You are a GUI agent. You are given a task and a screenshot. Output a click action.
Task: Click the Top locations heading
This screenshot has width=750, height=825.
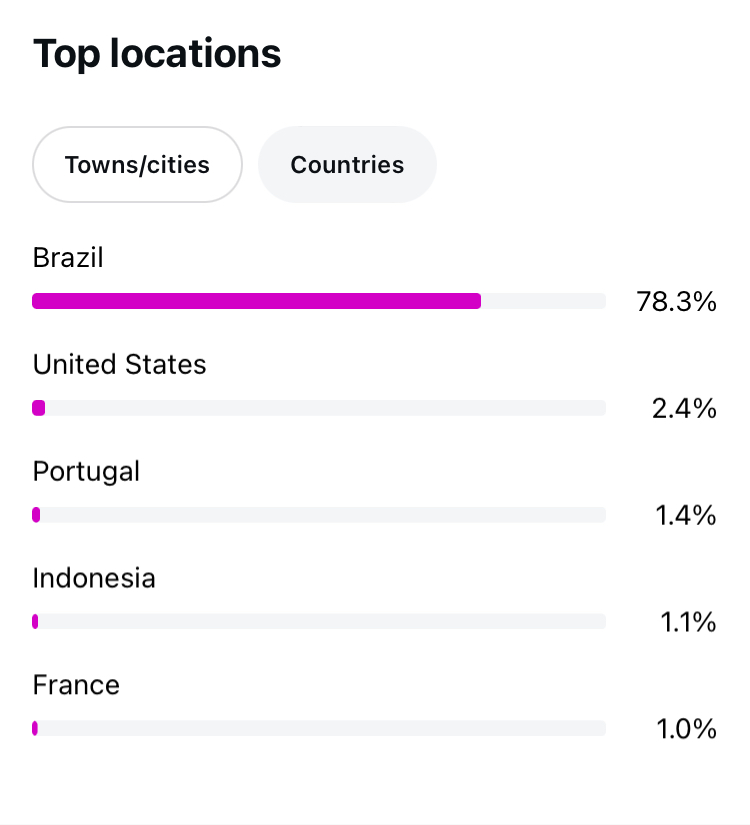157,55
